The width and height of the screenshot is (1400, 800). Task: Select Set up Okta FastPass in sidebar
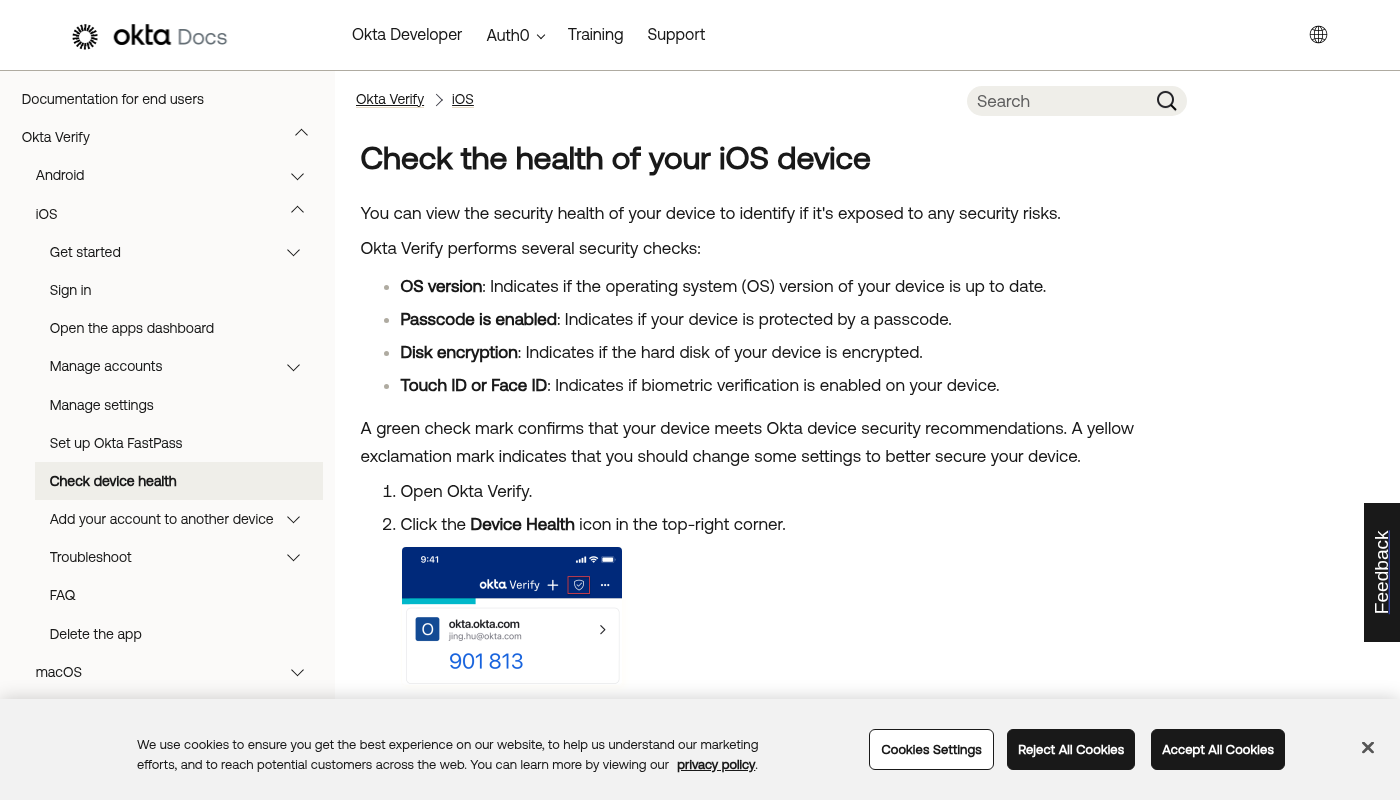[116, 443]
